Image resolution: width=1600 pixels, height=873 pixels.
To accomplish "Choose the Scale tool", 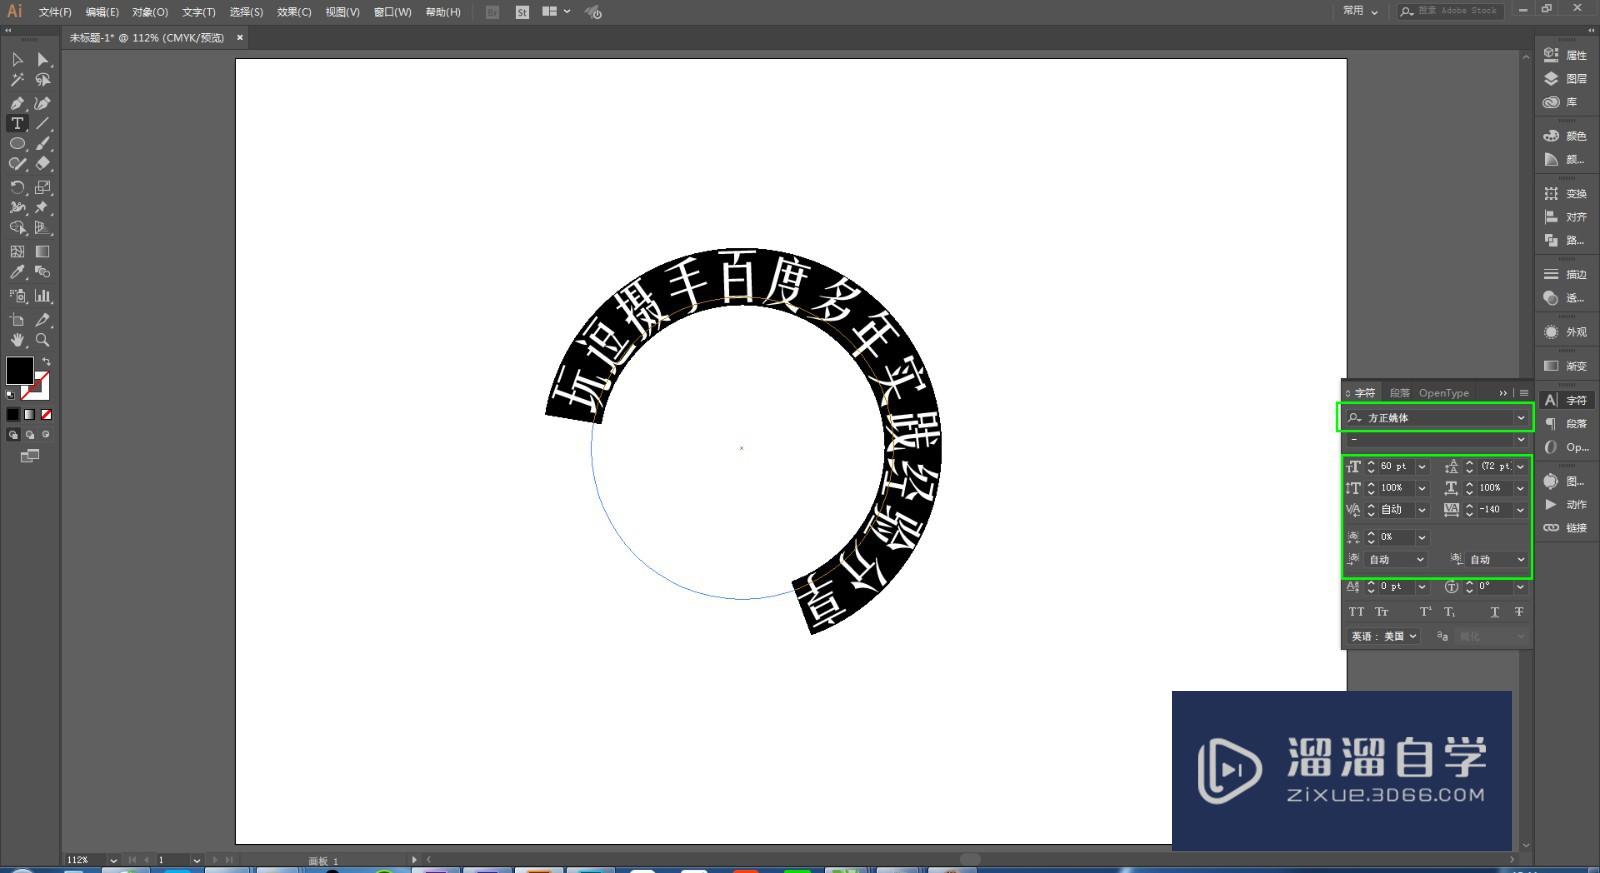I will point(43,188).
